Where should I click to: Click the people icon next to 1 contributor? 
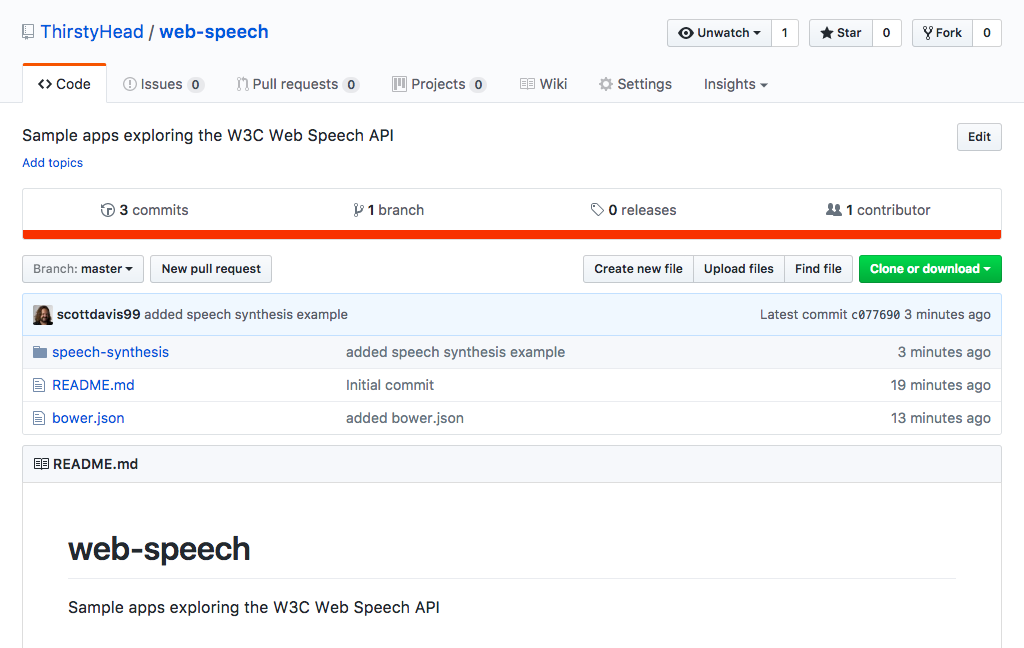tap(833, 210)
